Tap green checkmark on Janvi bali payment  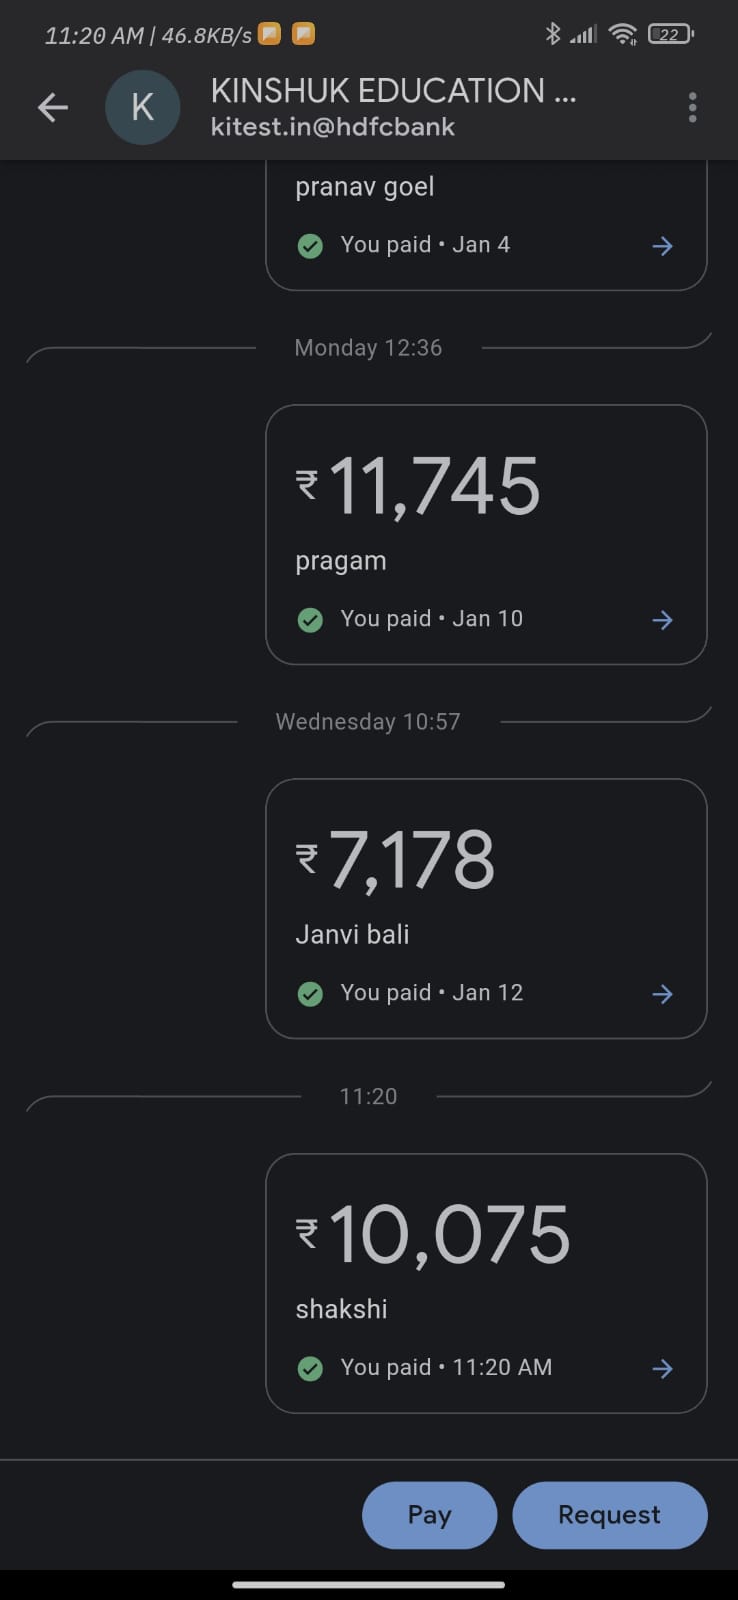310,994
